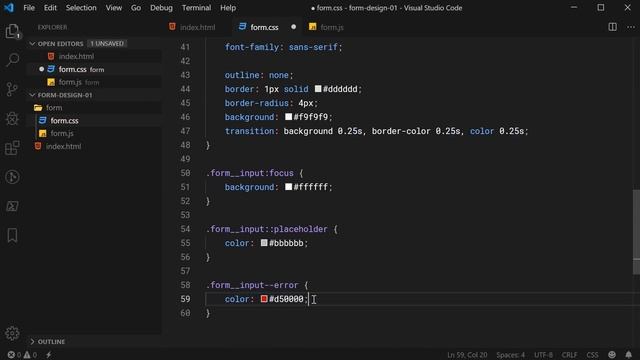Click the #ffffff color swatch
This screenshot has width=640, height=360.
click(288, 187)
